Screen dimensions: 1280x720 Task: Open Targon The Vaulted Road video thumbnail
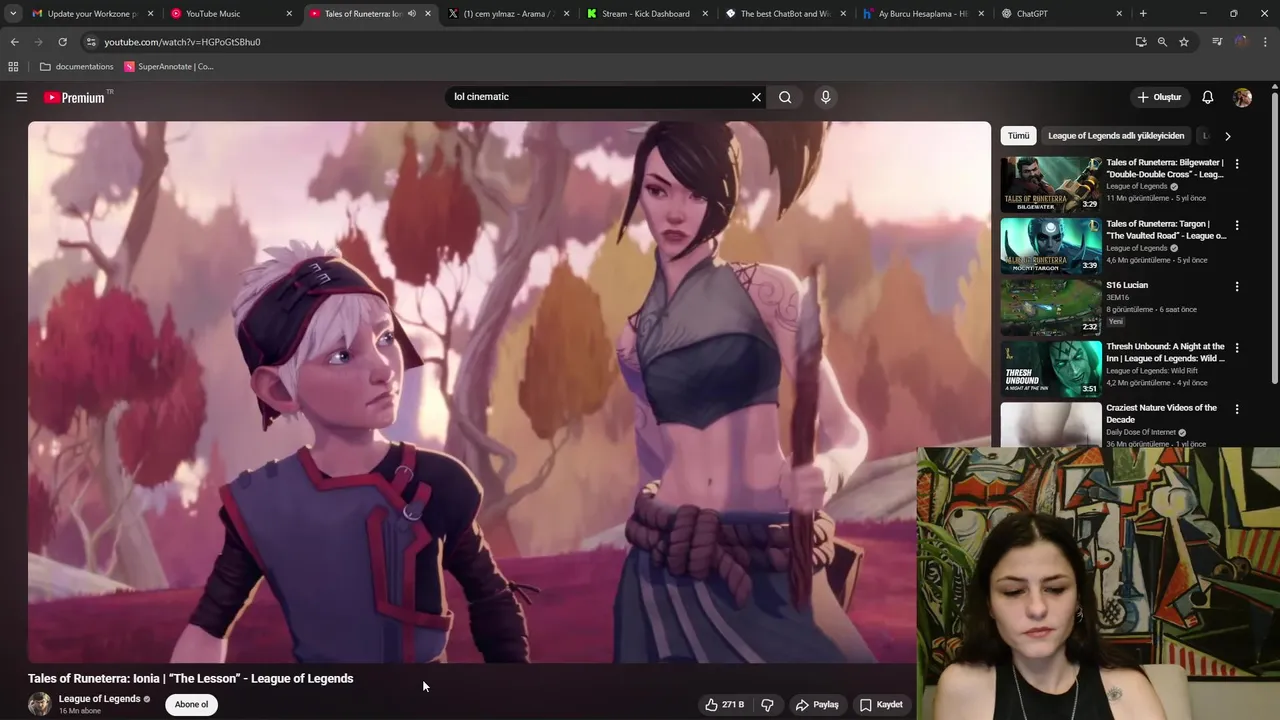[x=1051, y=246]
